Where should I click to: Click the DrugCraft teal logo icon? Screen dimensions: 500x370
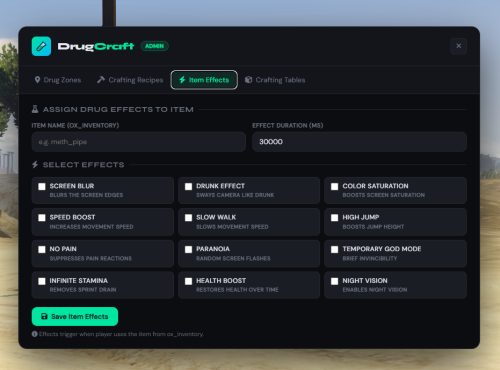pos(41,46)
